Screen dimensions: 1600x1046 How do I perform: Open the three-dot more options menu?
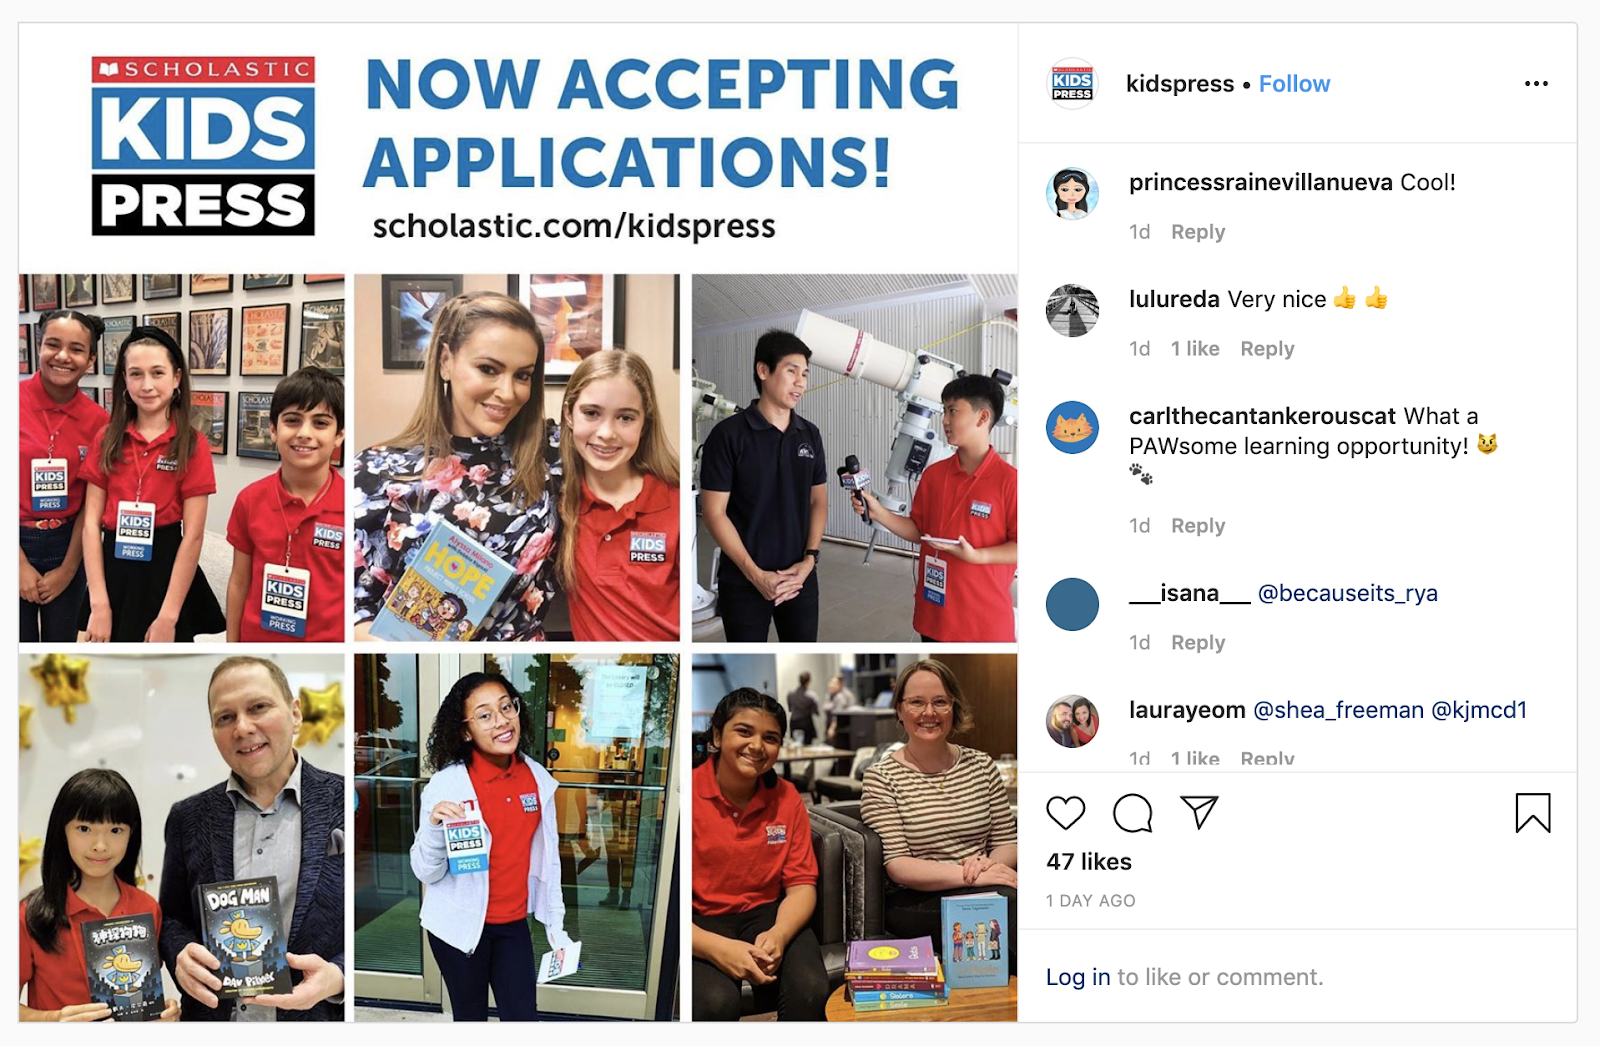(x=1536, y=83)
